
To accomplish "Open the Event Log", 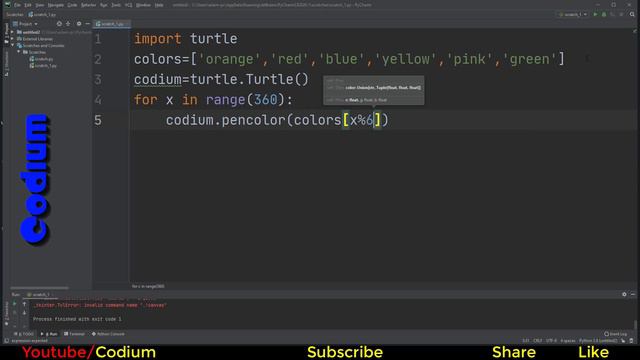I will click(616, 334).
